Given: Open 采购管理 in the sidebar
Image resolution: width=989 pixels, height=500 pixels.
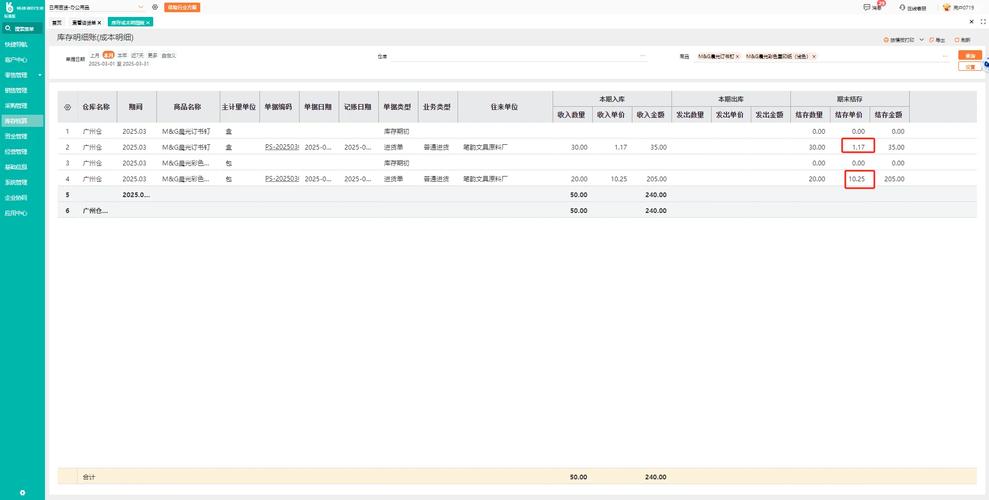Looking at the screenshot, I should (x=16, y=106).
